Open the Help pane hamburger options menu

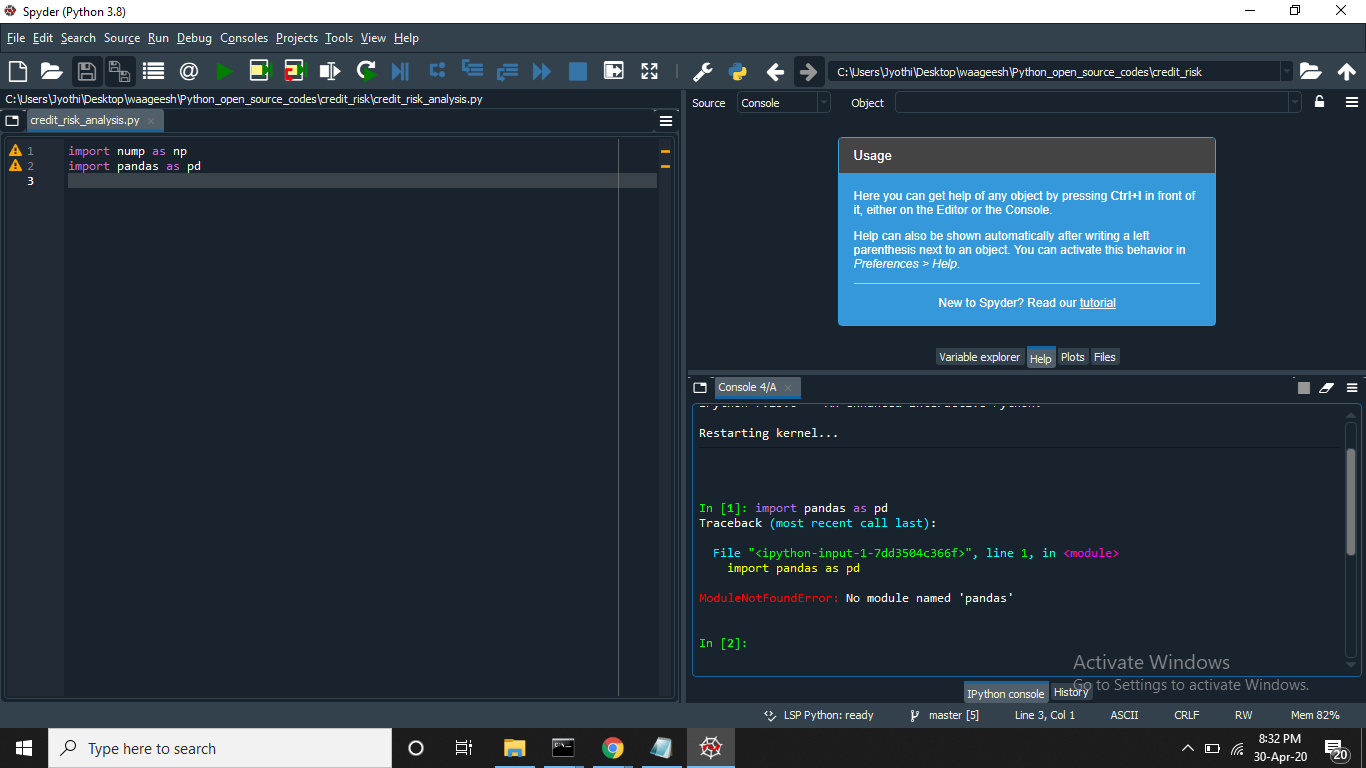point(1352,101)
